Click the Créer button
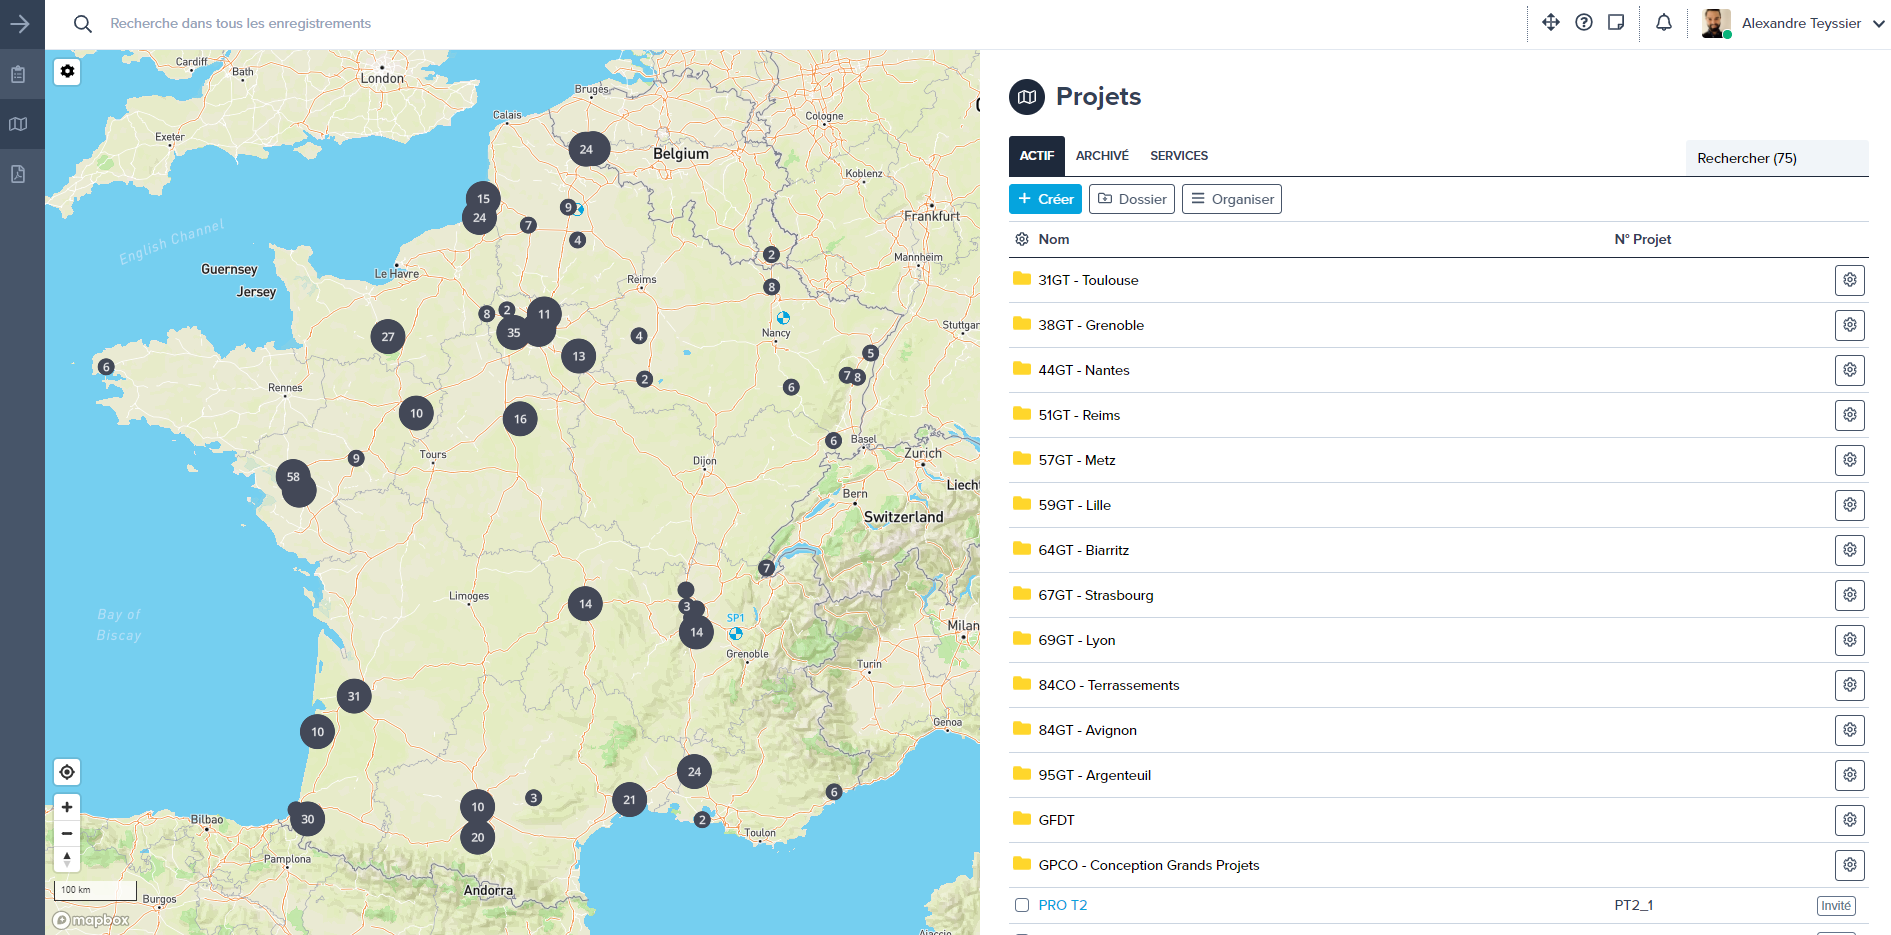Viewport: 1891px width, 935px height. tap(1045, 199)
